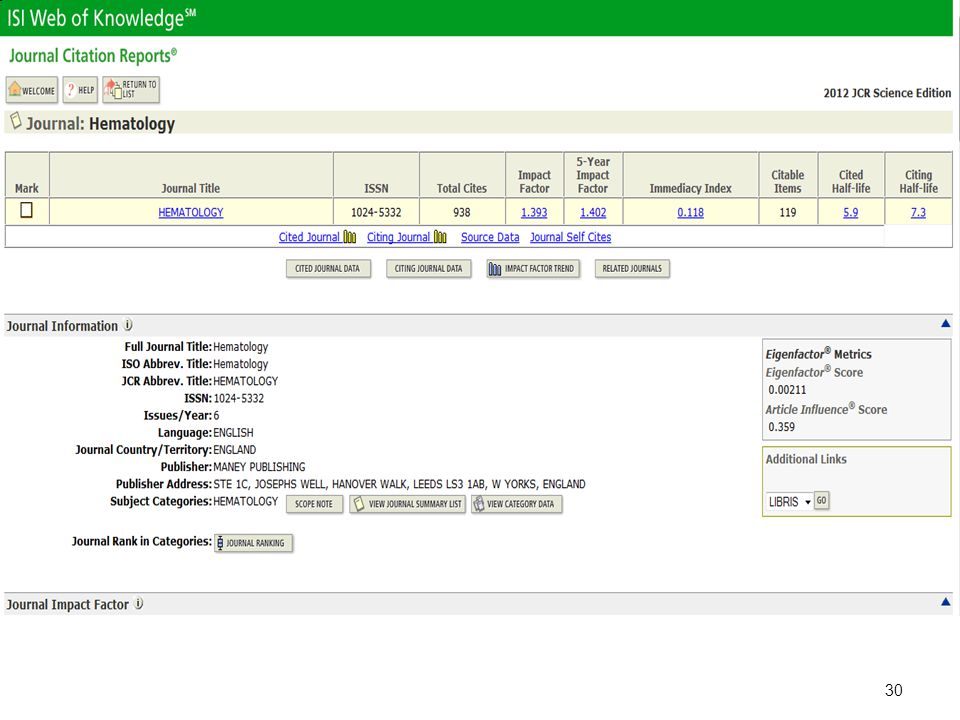This screenshot has height=720, width=960.
Task: Click the Issues/Year value 6
Action: click(216, 415)
